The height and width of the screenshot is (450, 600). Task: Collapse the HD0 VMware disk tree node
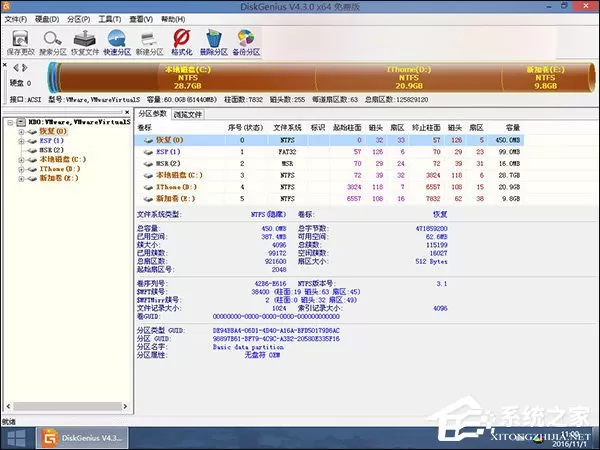[11, 122]
